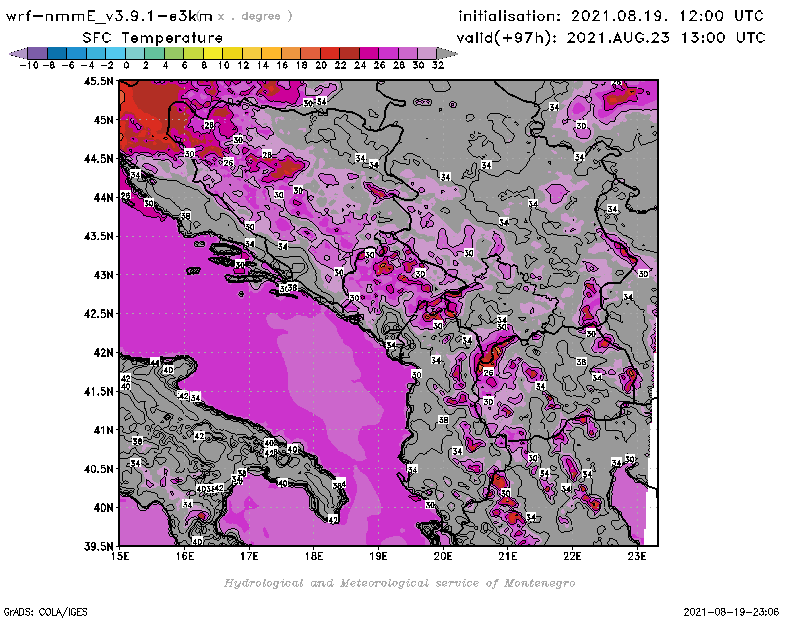Viewport: 800px width, 618px height.
Task: Click the gray arrow at the legend's right end
Action: [447, 53]
